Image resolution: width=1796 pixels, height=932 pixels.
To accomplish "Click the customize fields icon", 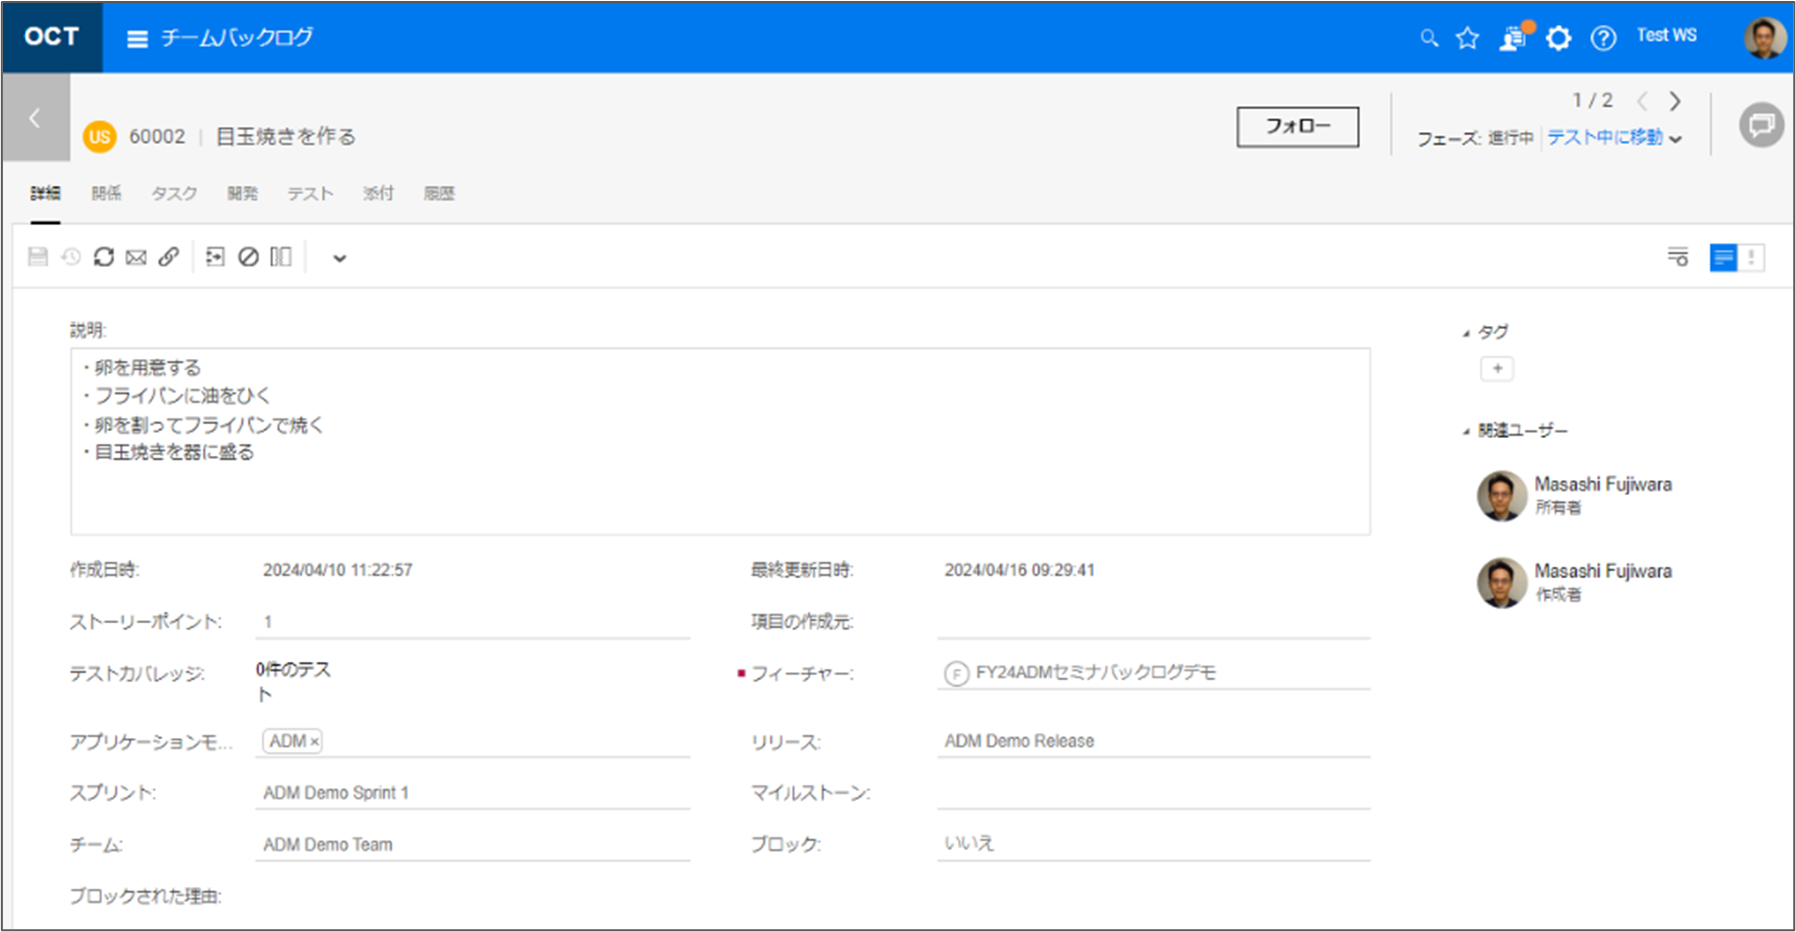I will (1677, 257).
